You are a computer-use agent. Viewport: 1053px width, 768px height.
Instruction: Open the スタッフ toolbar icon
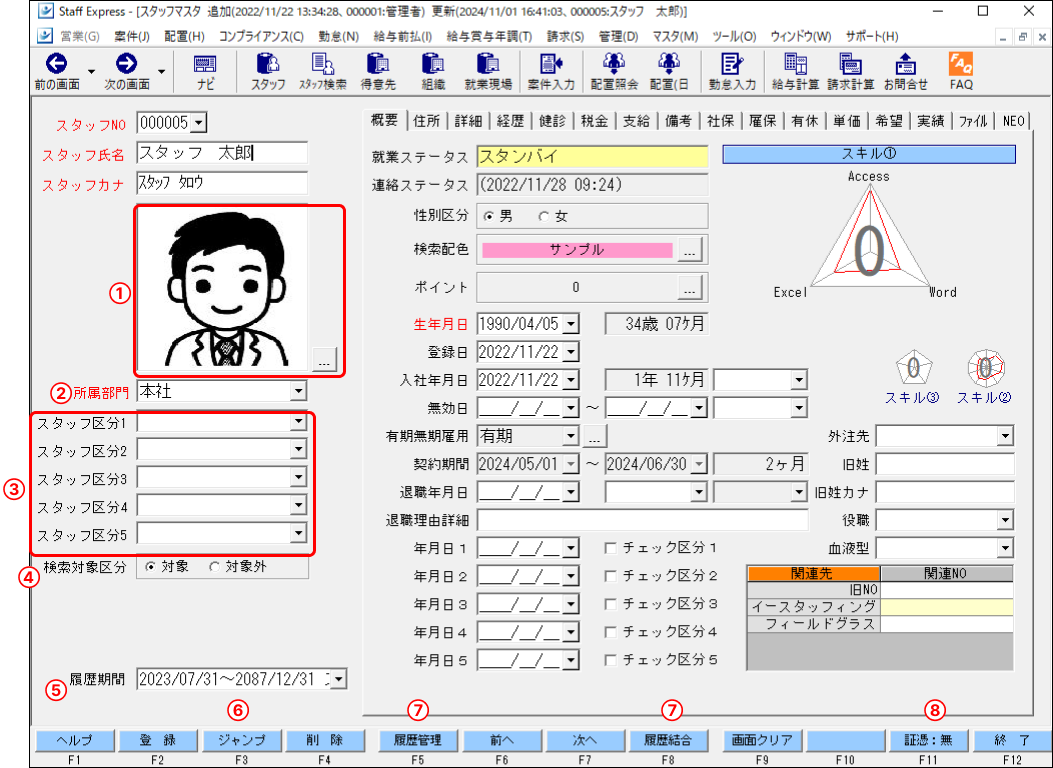(x=269, y=64)
